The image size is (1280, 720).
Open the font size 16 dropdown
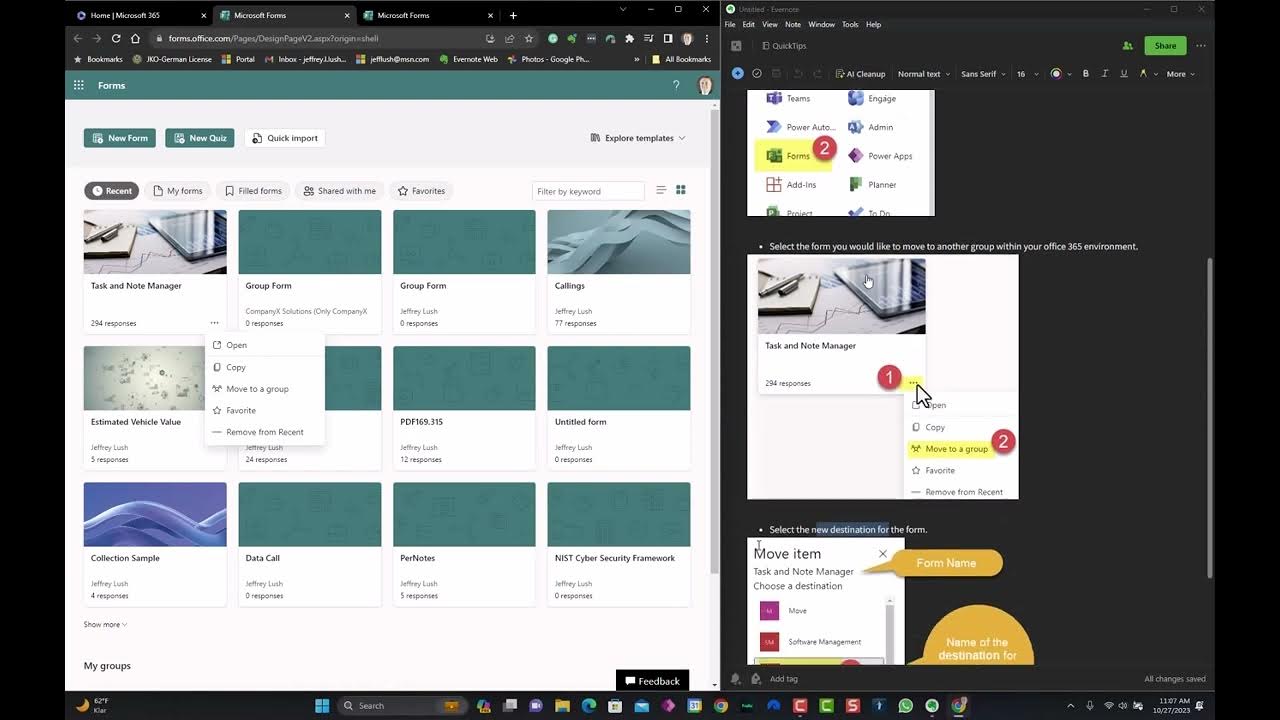(x=1027, y=73)
